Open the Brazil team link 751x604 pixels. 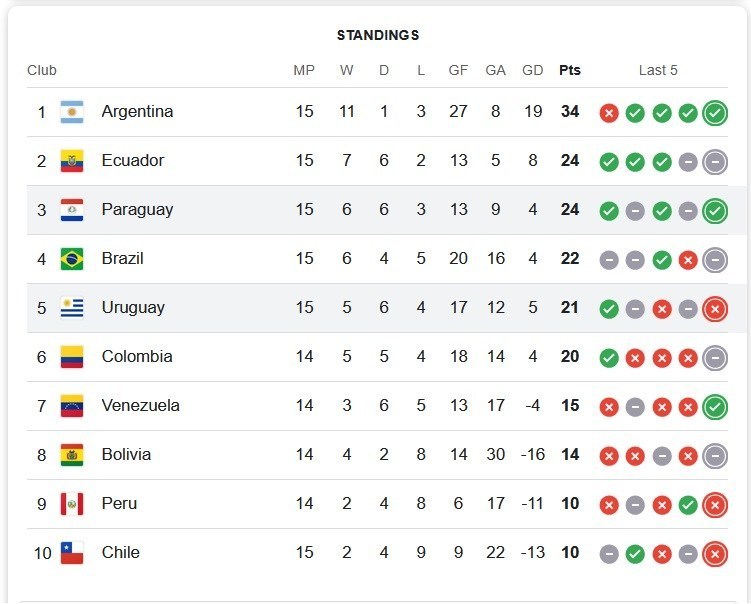click(x=122, y=259)
